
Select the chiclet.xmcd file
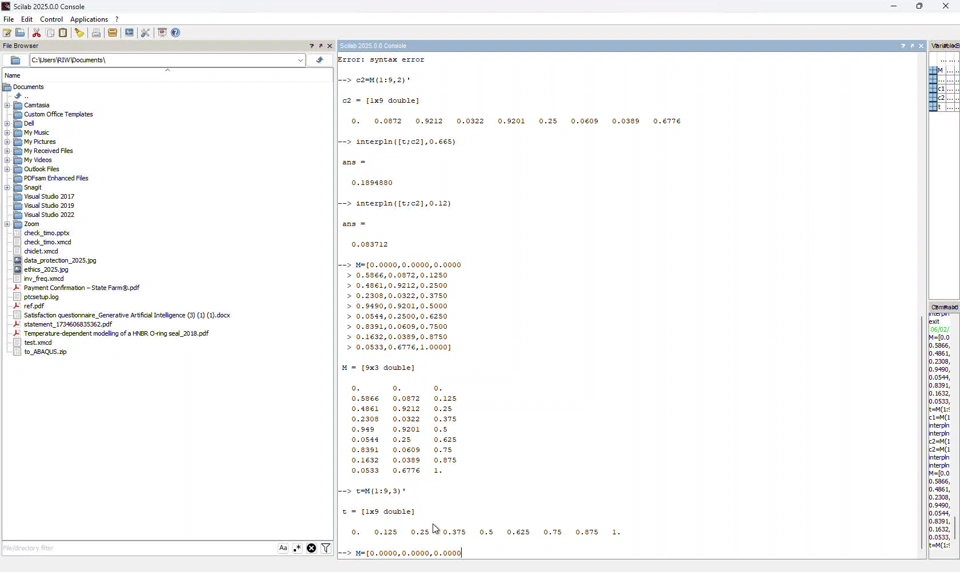coord(41,251)
